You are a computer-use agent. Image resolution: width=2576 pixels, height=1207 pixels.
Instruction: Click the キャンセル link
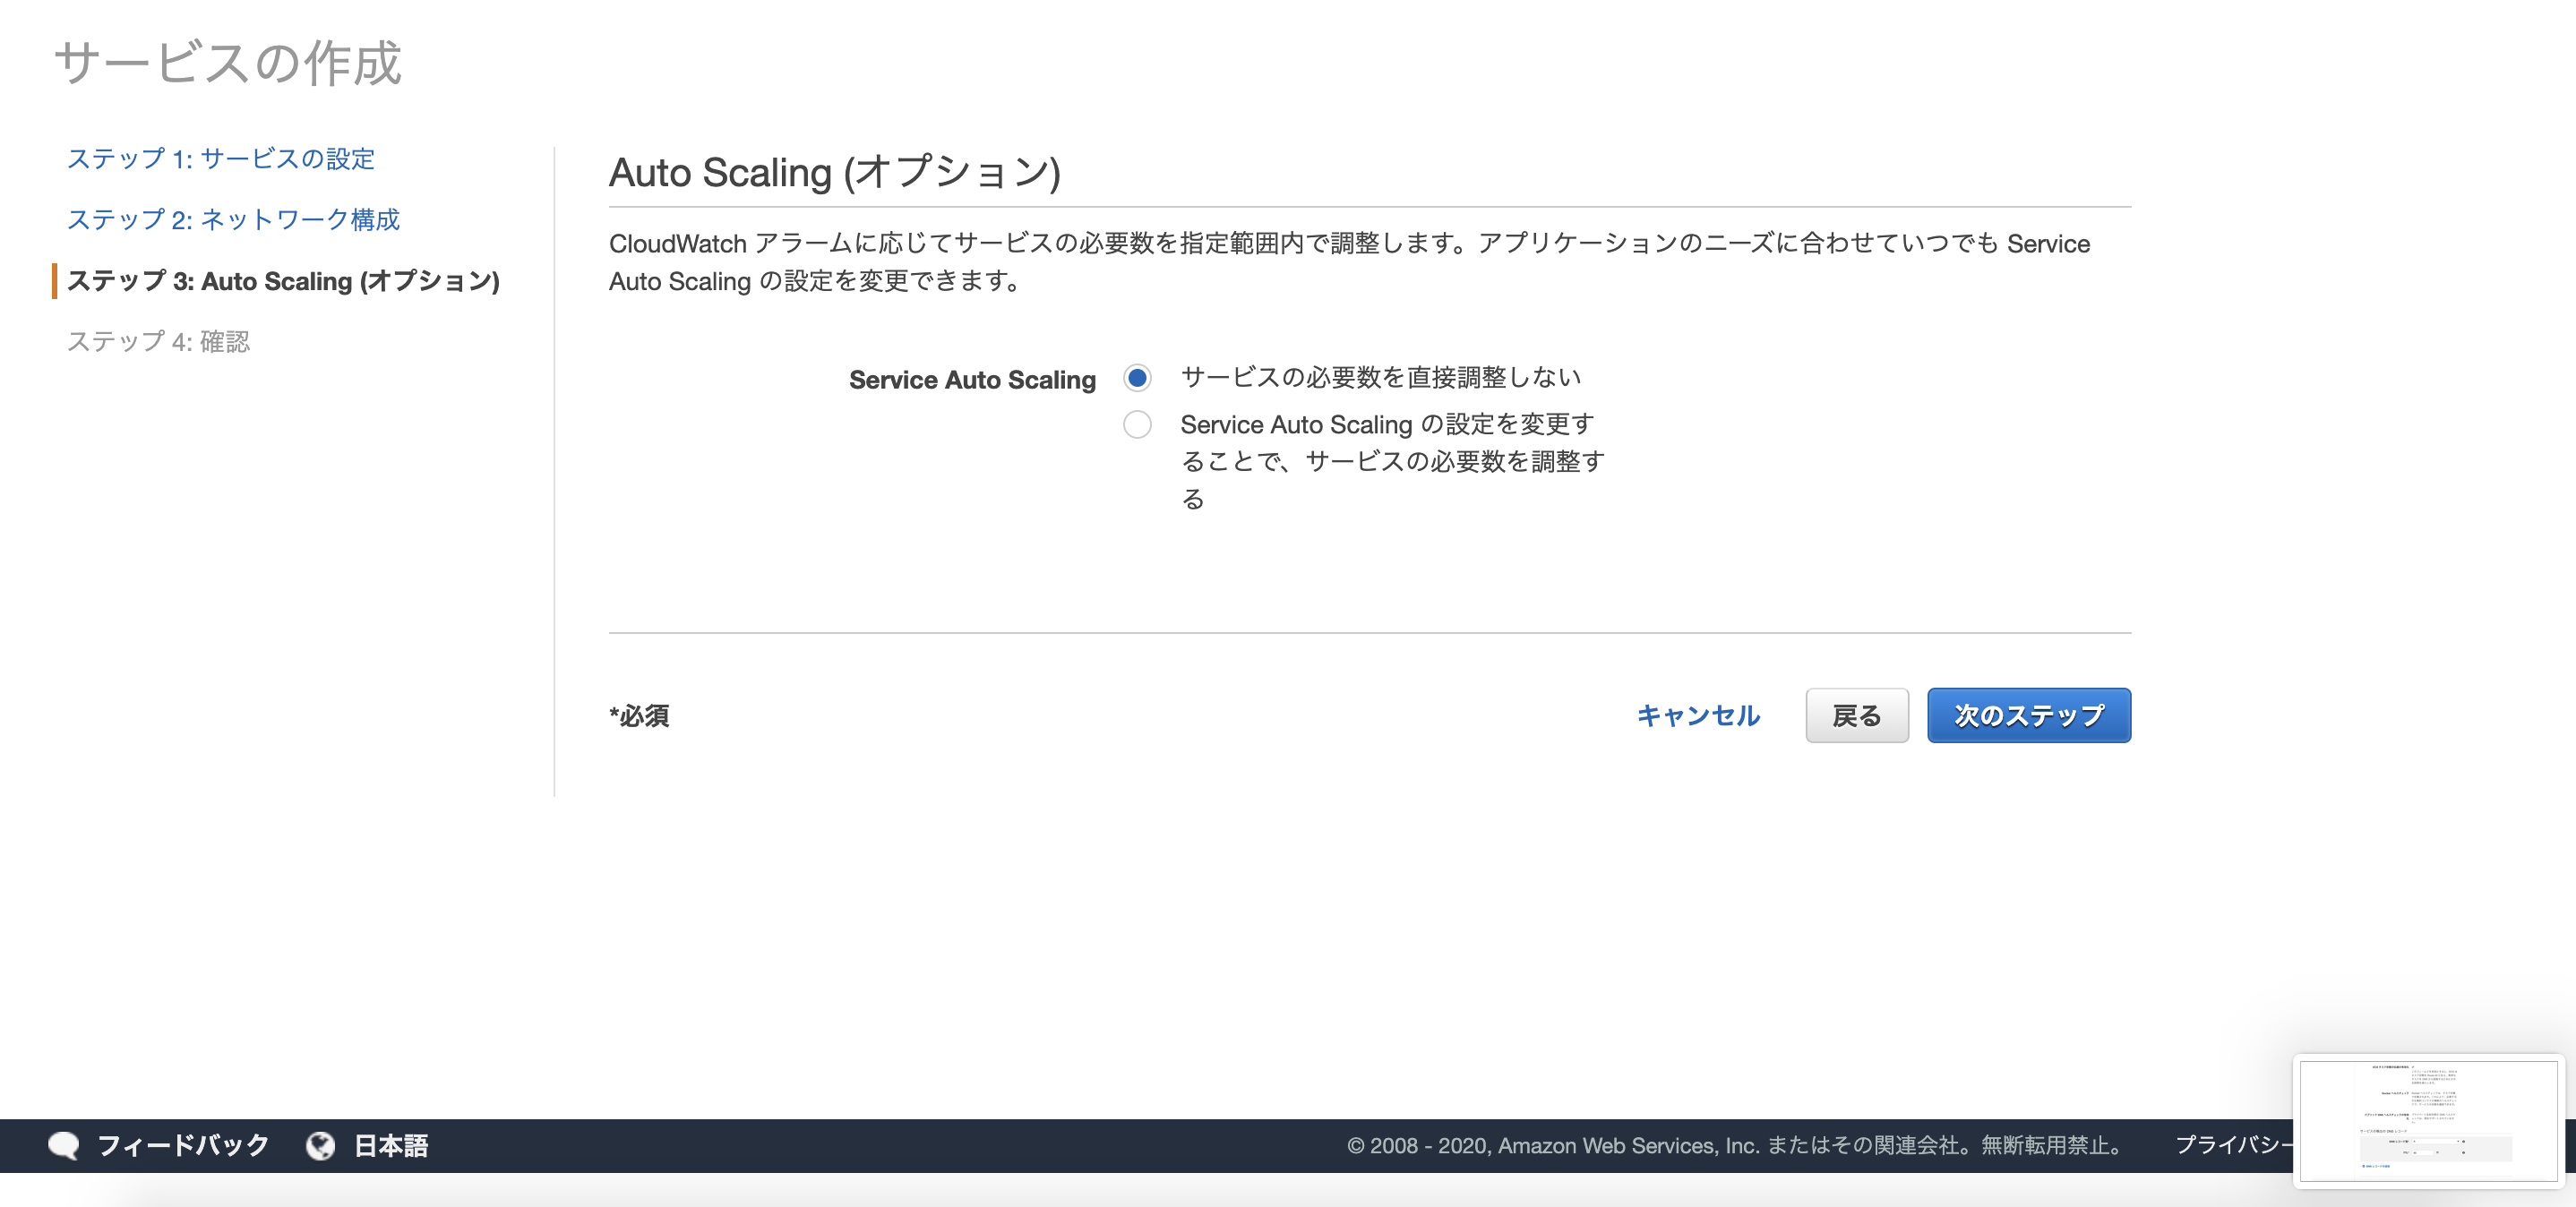[1697, 716]
